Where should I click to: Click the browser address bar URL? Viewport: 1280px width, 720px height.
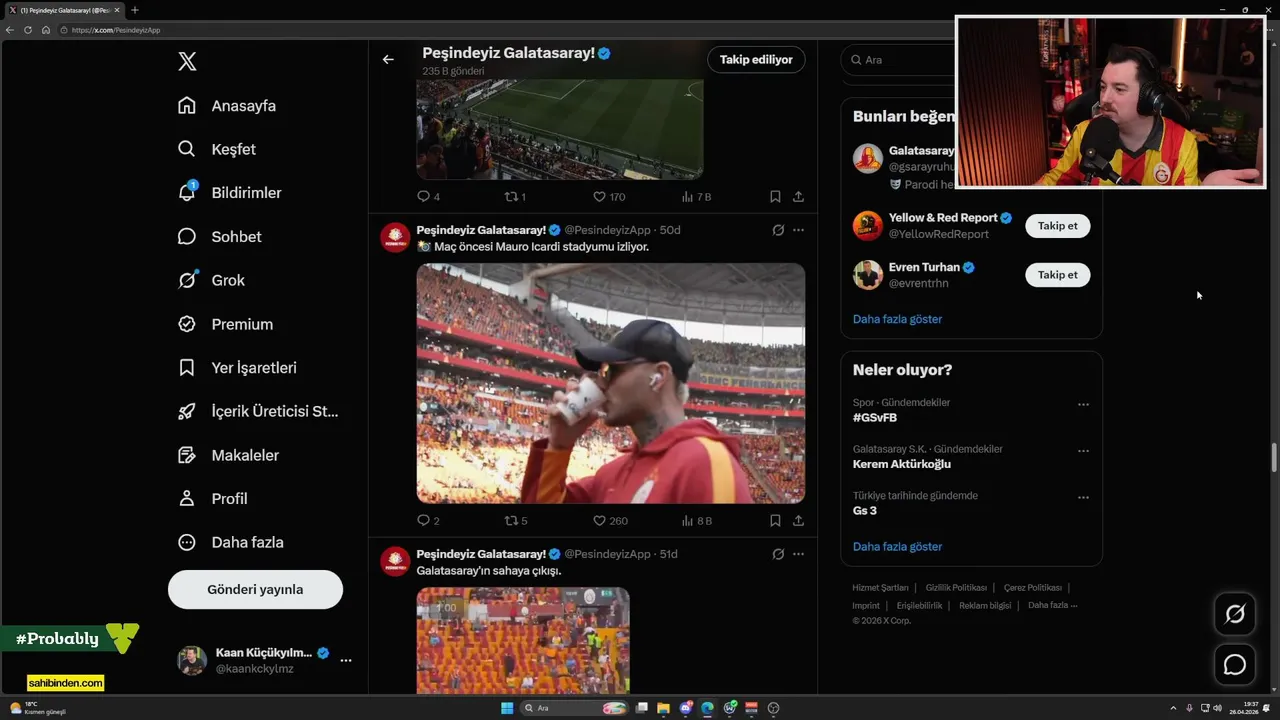point(116,30)
